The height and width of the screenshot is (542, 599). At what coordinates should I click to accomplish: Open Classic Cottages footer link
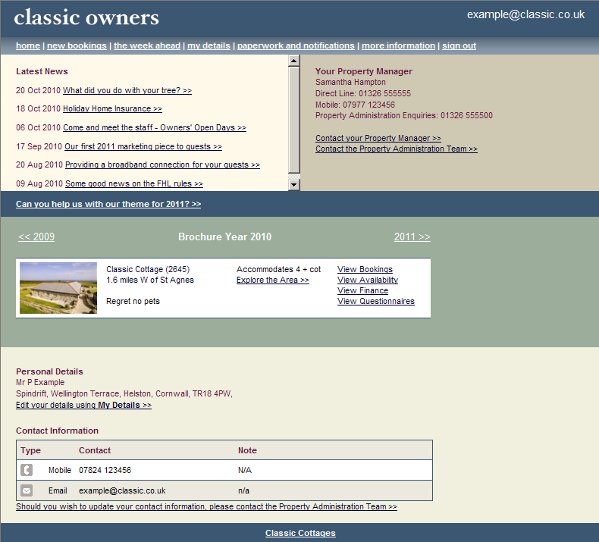click(x=300, y=533)
